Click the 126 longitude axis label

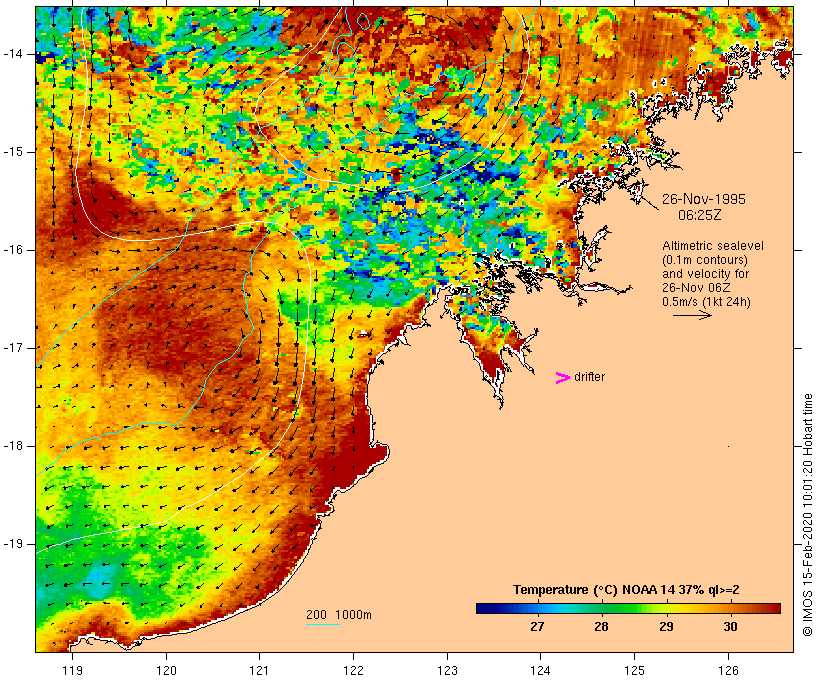tap(728, 670)
